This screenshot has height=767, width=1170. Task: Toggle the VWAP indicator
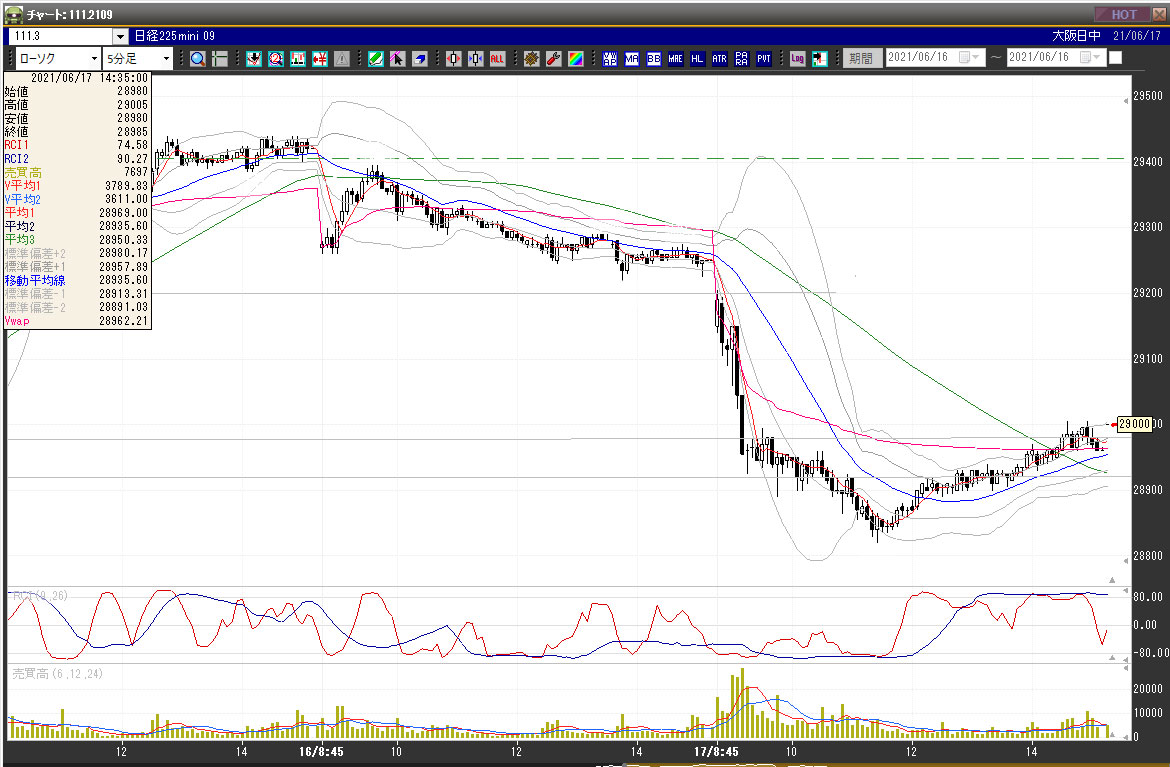pos(610,58)
